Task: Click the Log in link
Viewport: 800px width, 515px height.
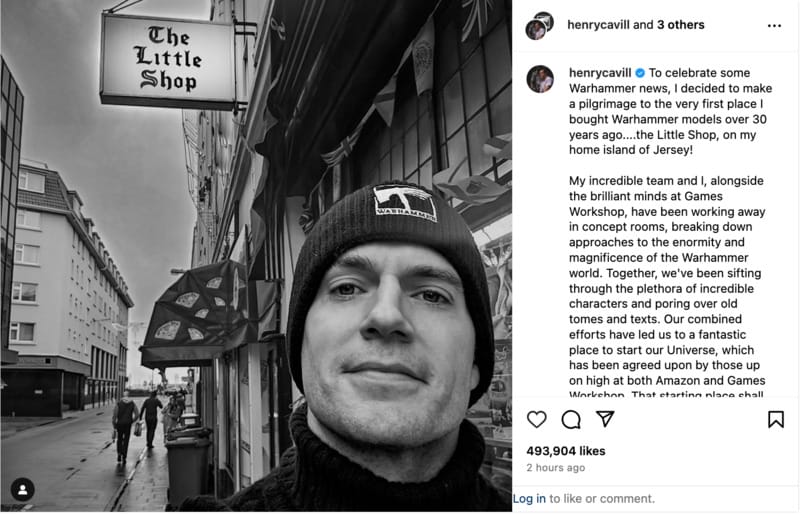Action: [529, 499]
